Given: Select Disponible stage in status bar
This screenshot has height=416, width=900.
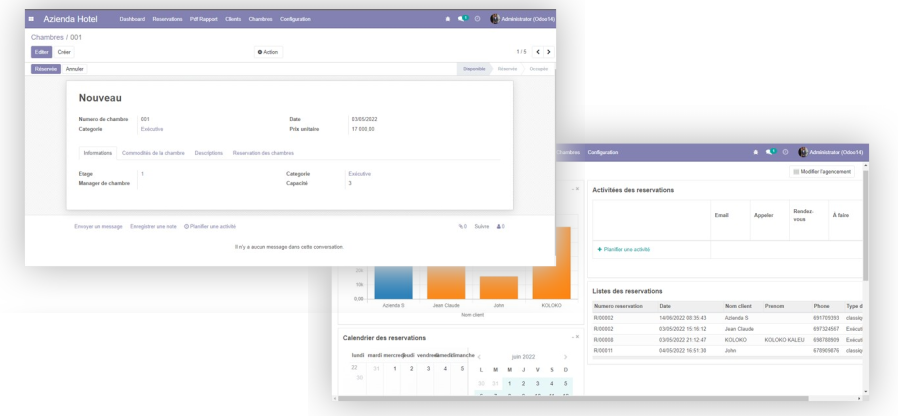Looking at the screenshot, I should [x=474, y=69].
